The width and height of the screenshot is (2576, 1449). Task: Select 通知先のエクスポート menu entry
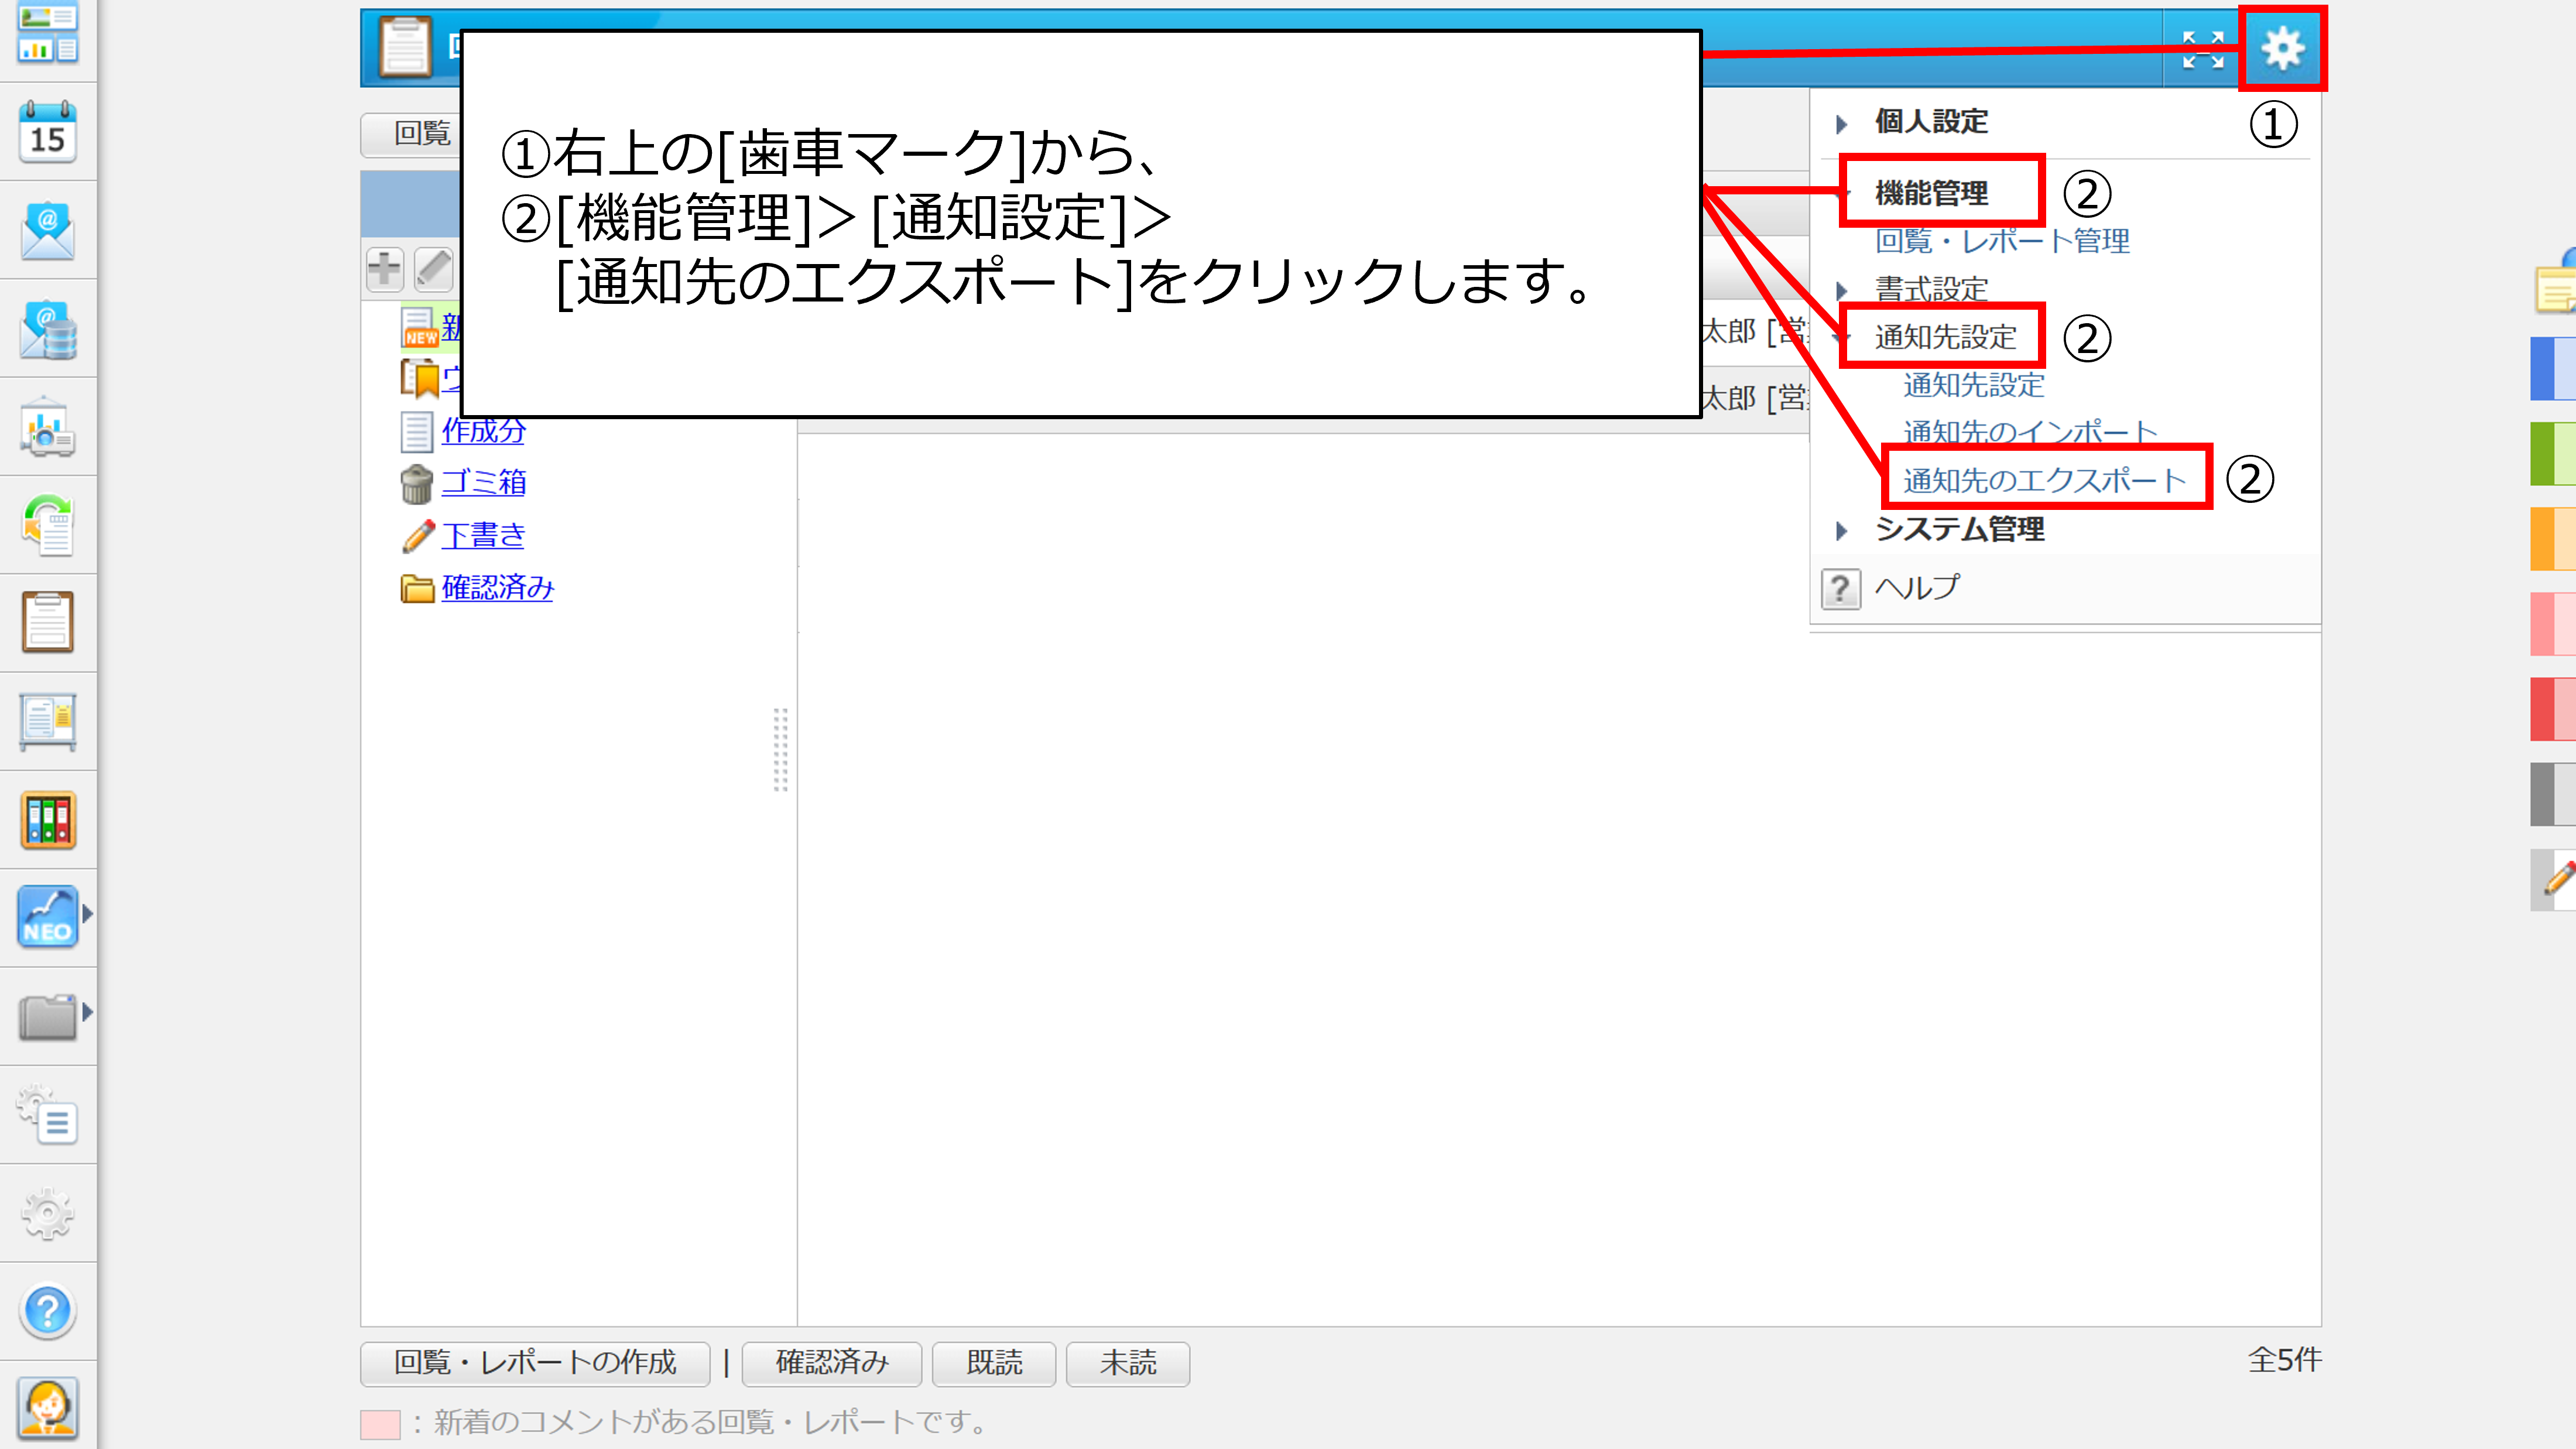[2044, 480]
